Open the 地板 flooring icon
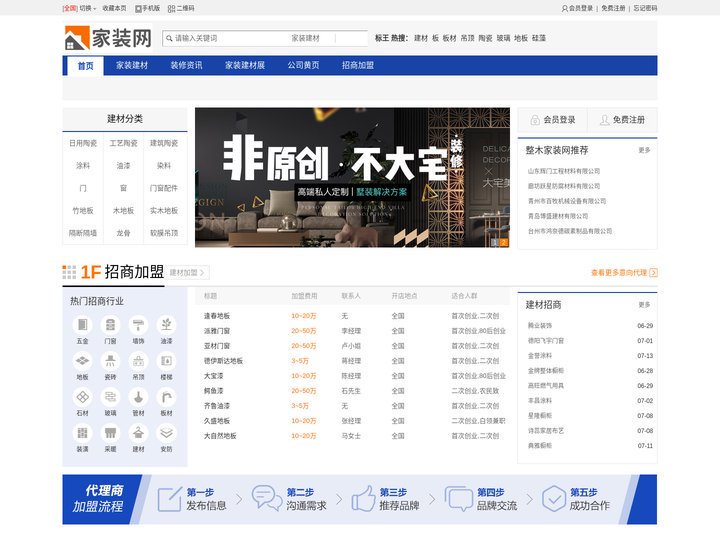 pyautogui.click(x=83, y=361)
